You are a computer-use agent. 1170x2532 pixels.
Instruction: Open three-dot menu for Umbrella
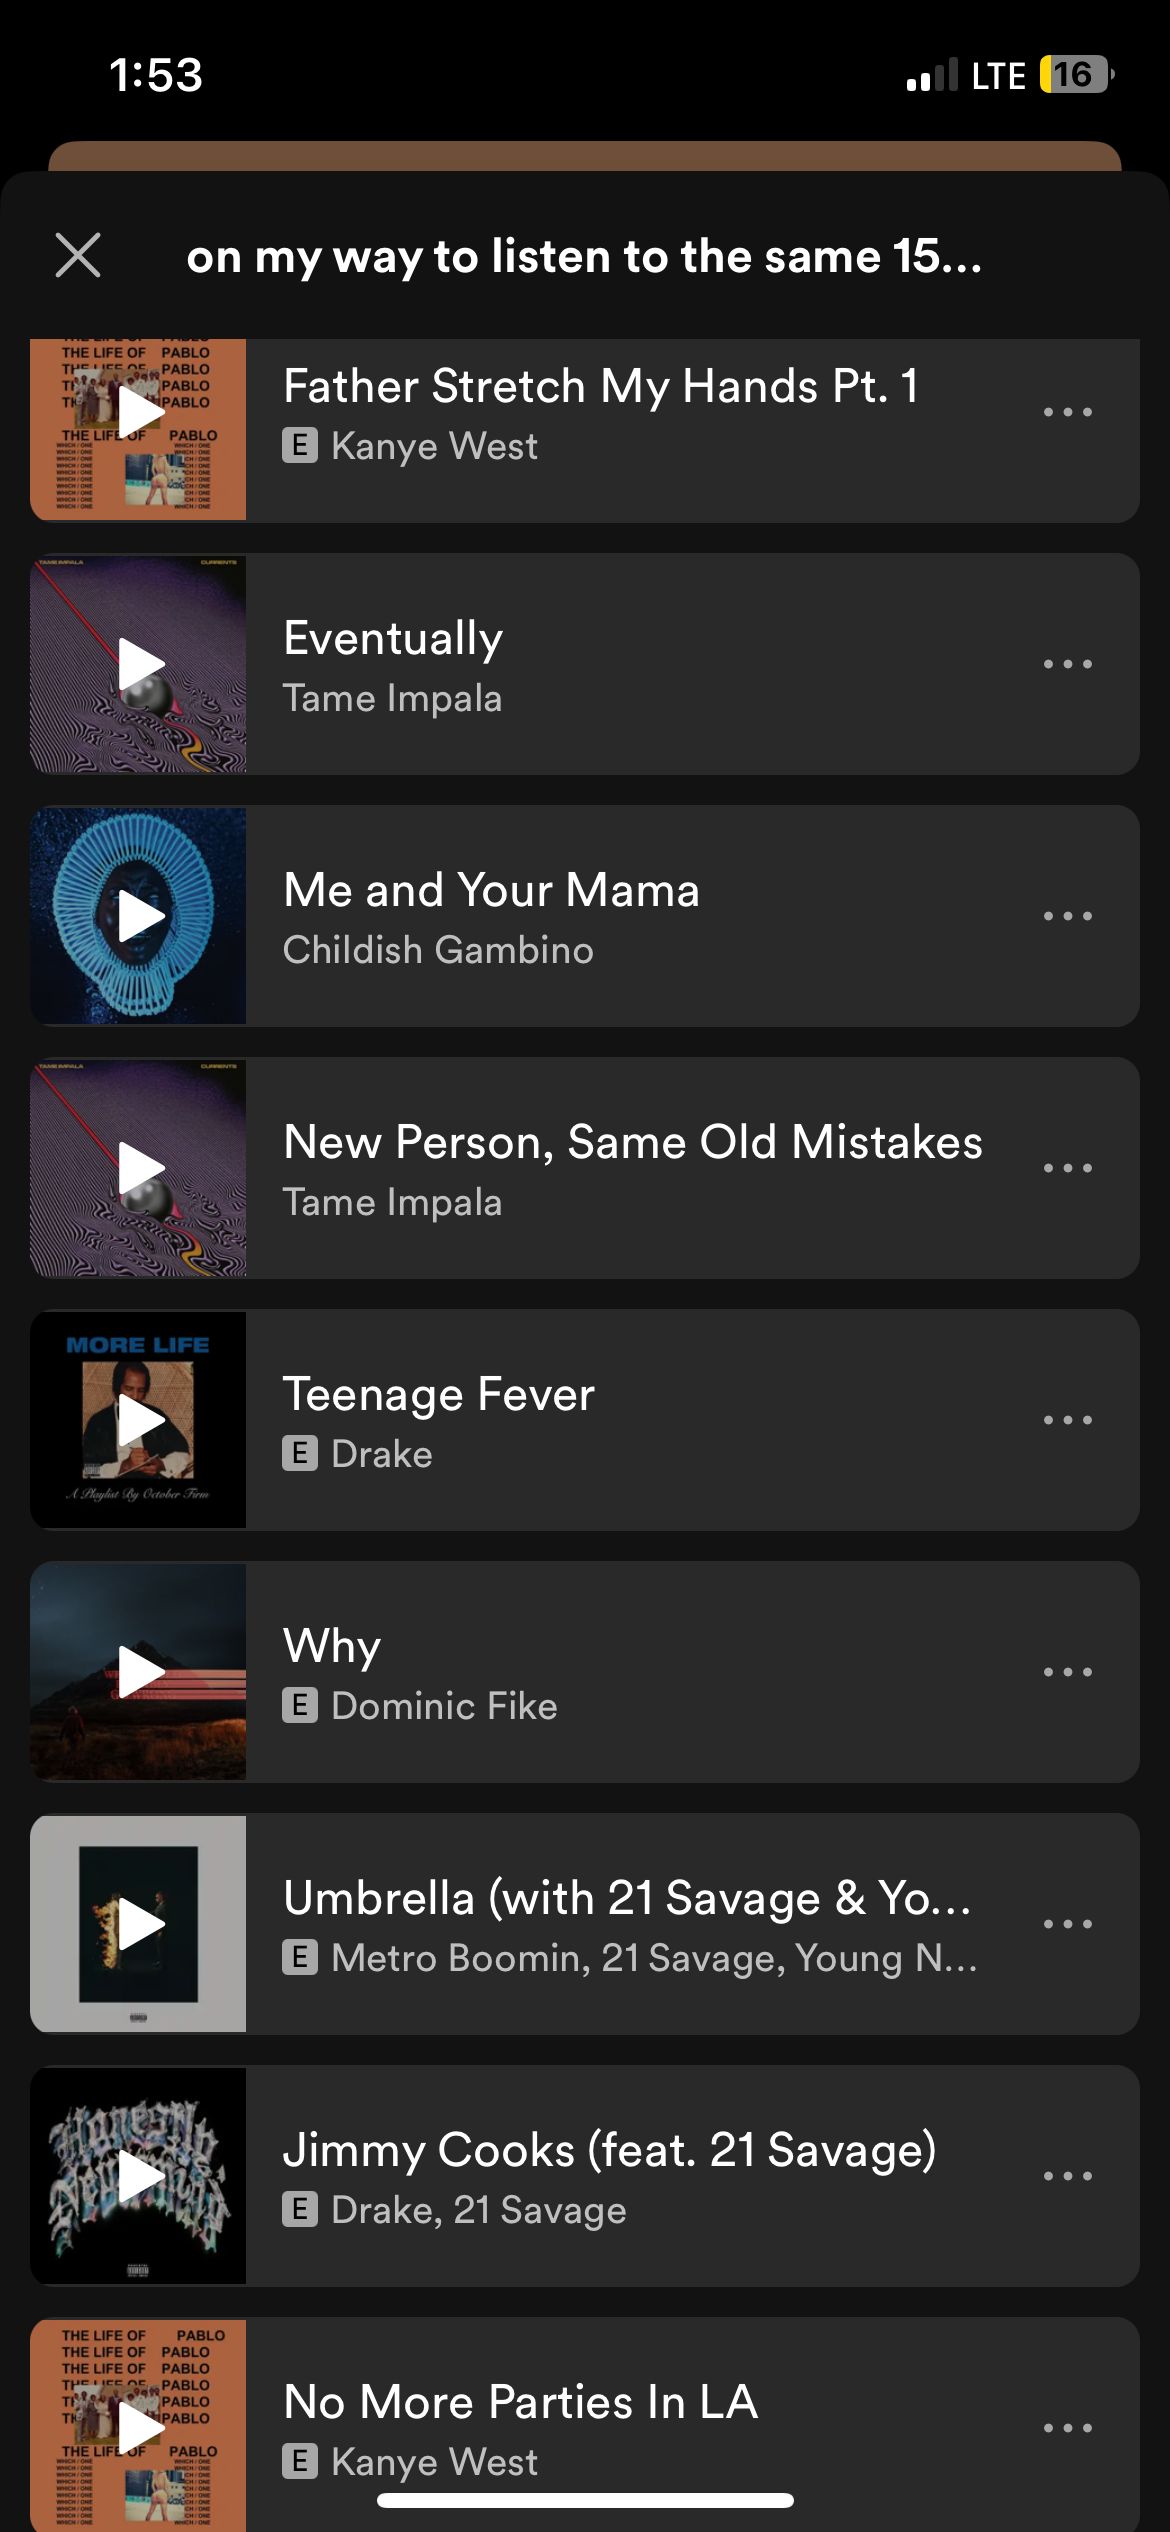coord(1067,1924)
